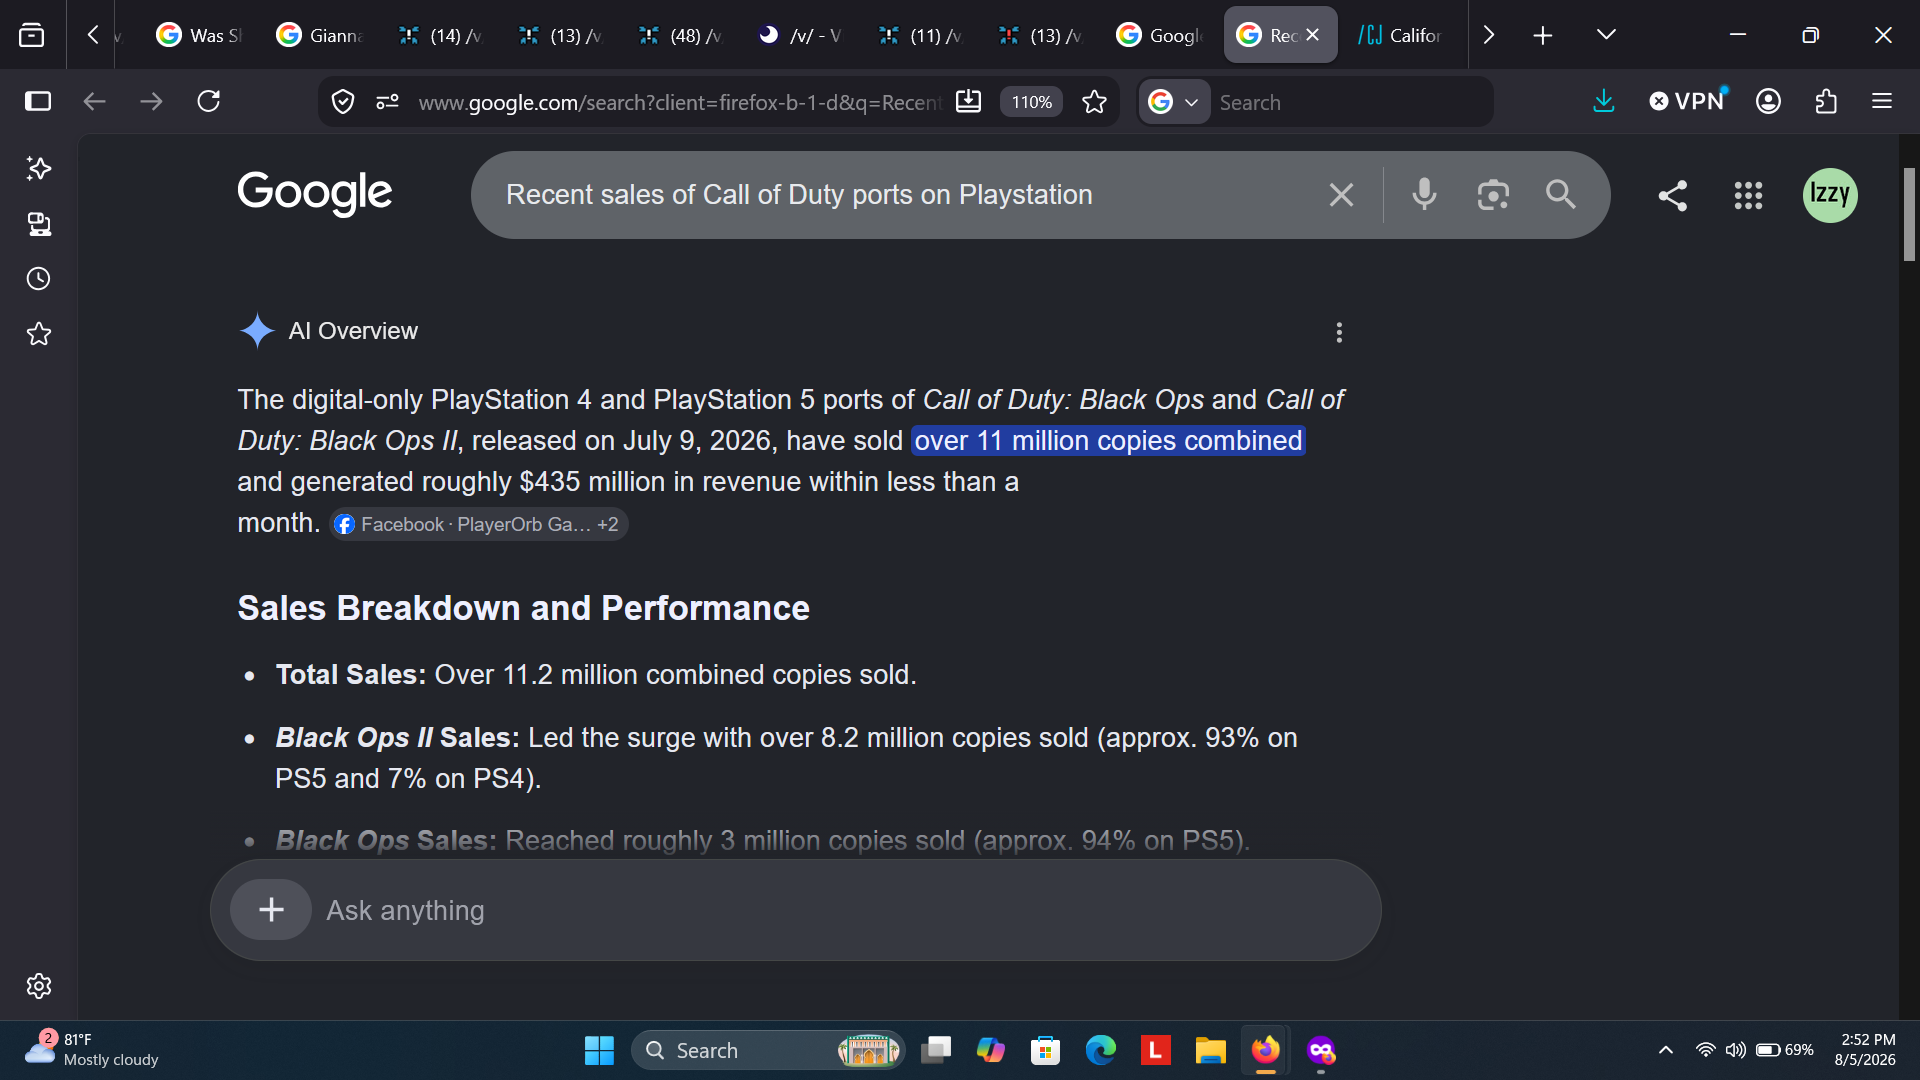
Task: Submit search with magnifier icon
Action: click(1560, 194)
